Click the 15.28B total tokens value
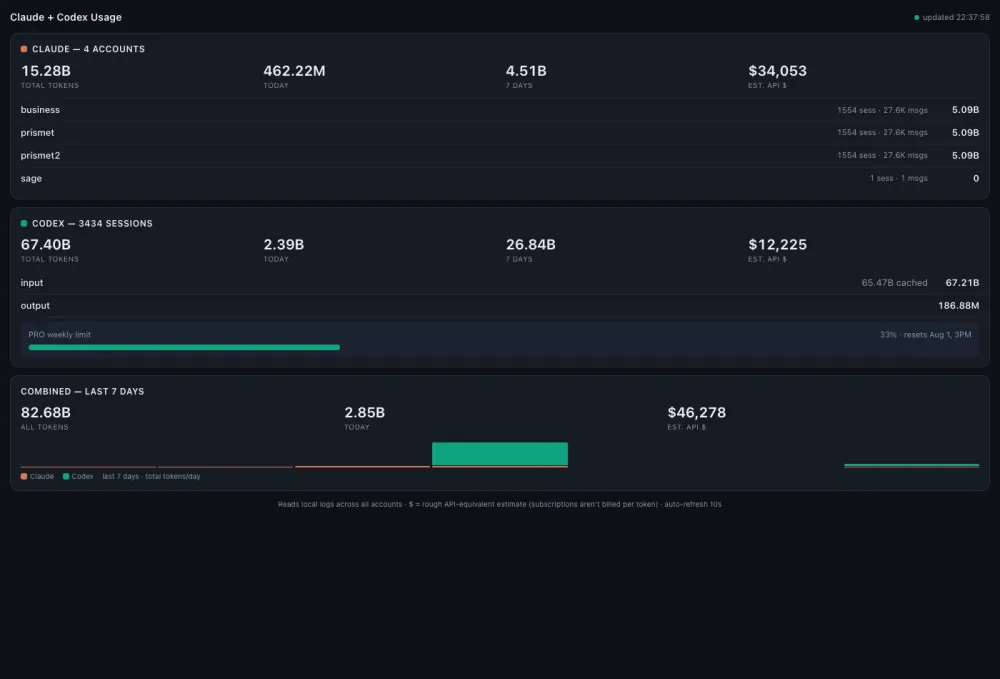 [x=46, y=71]
